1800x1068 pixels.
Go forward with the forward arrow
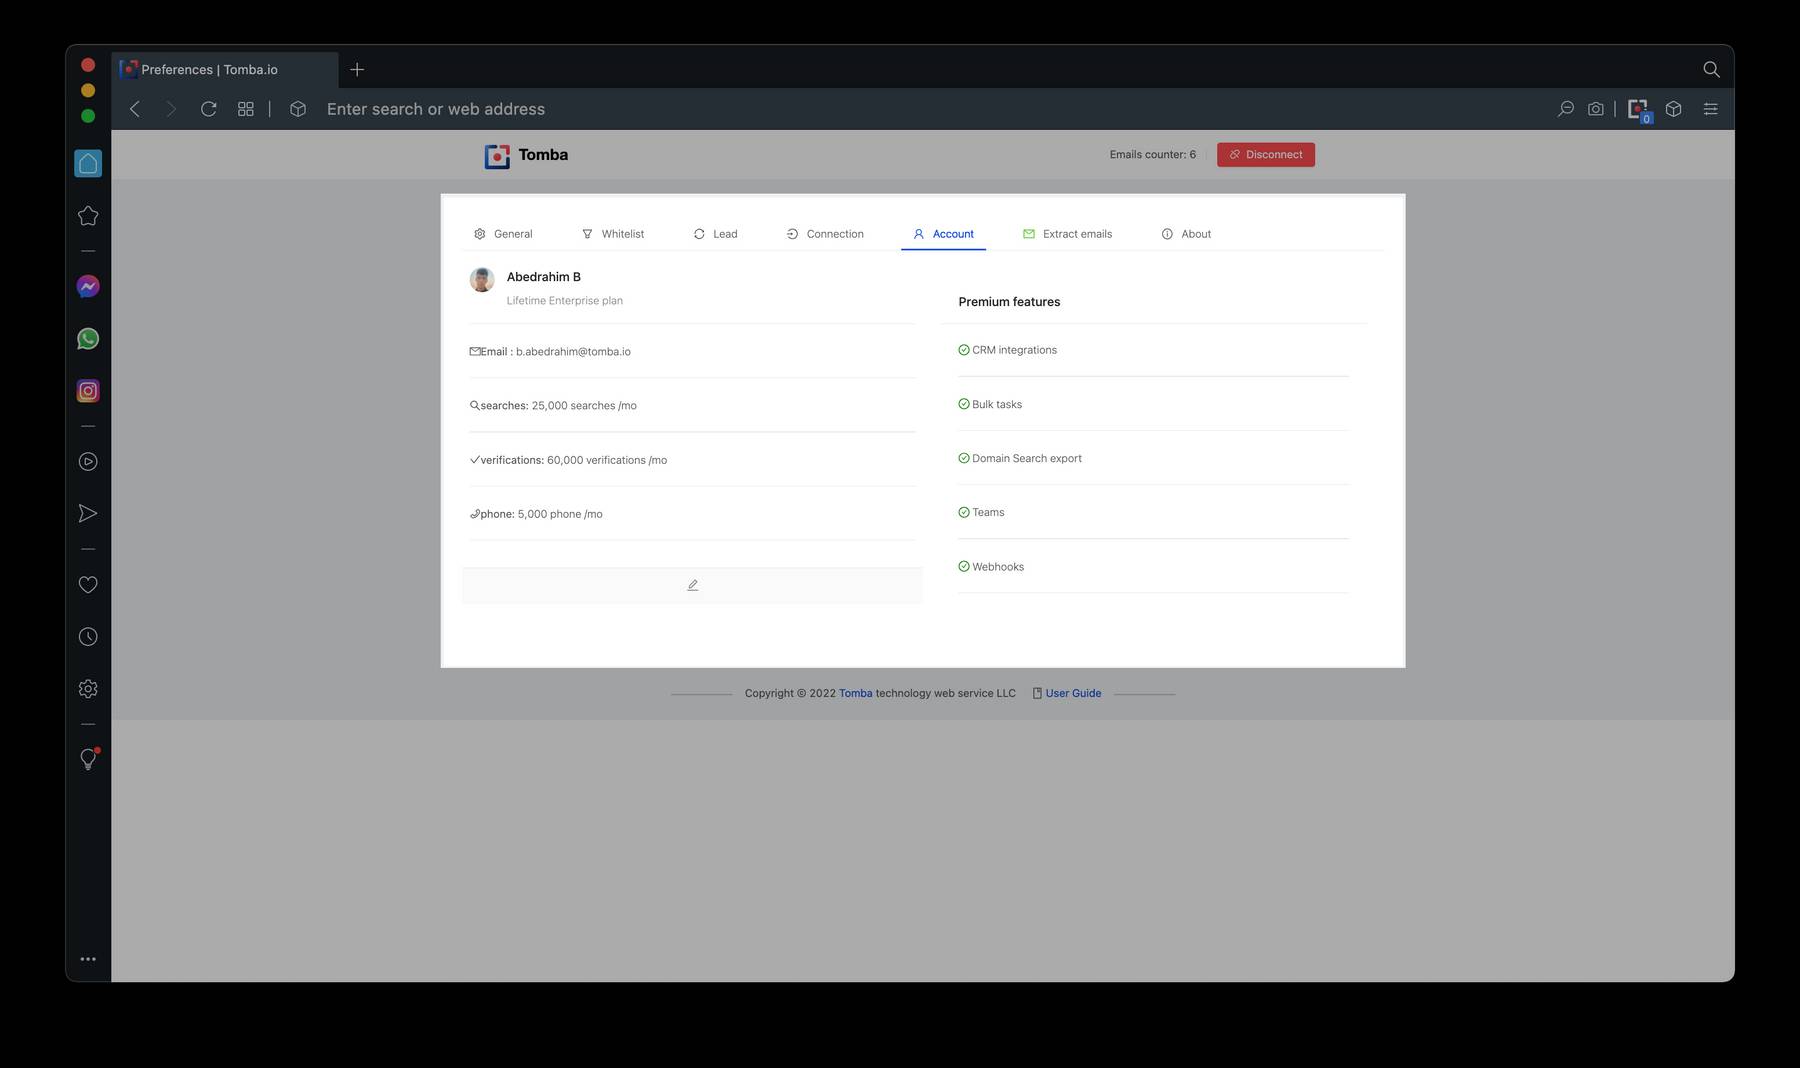click(x=171, y=109)
